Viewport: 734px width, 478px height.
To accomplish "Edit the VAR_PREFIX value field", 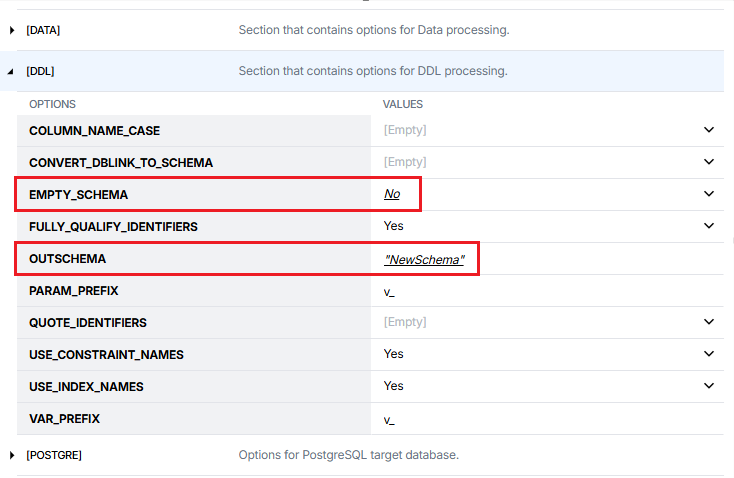I will (540, 419).
